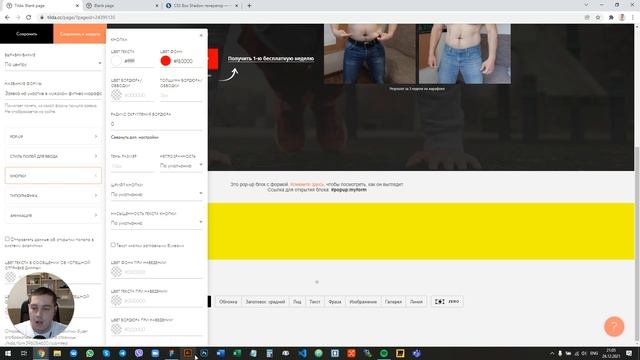Click the shadow radius input field

coord(132,166)
